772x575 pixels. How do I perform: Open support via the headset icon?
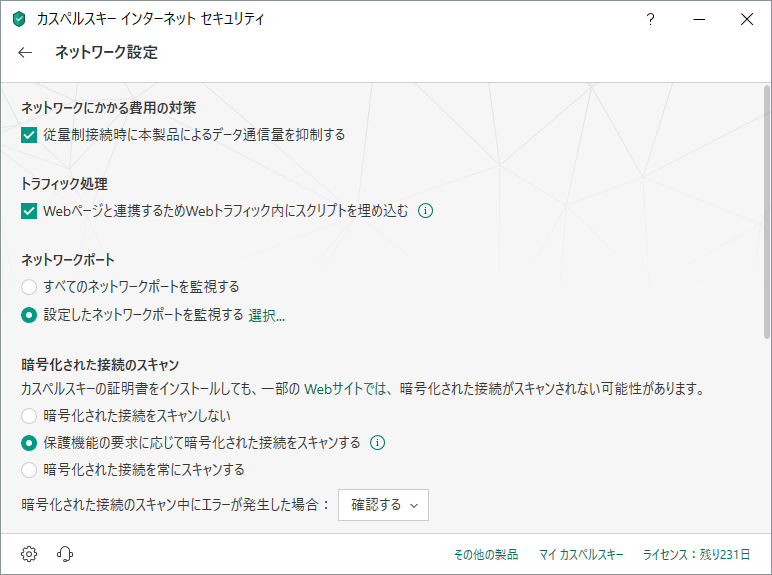pos(64,554)
